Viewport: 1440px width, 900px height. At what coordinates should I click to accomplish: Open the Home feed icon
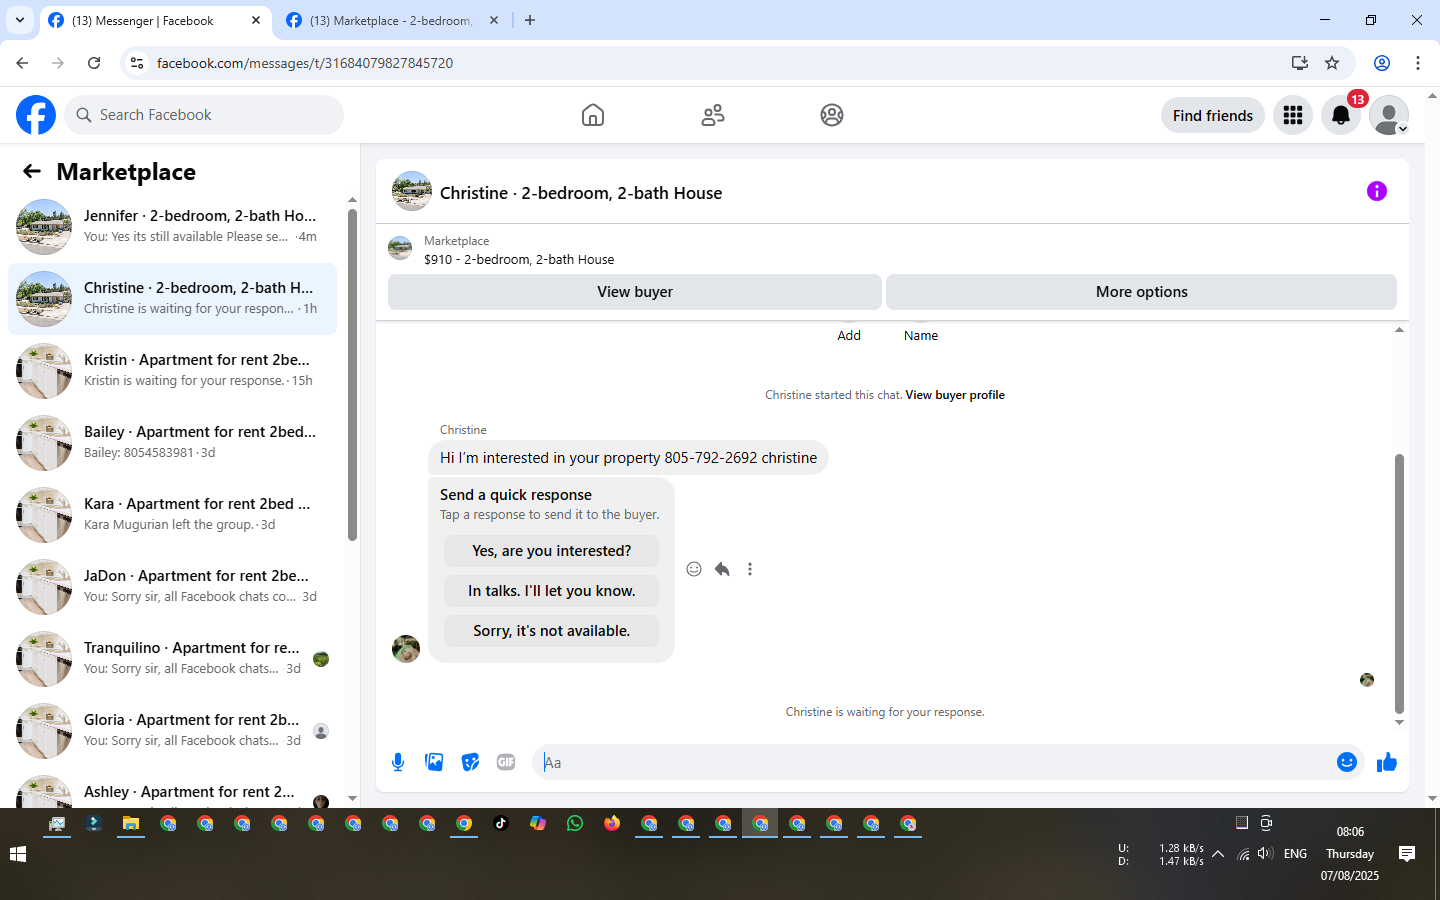coord(593,115)
